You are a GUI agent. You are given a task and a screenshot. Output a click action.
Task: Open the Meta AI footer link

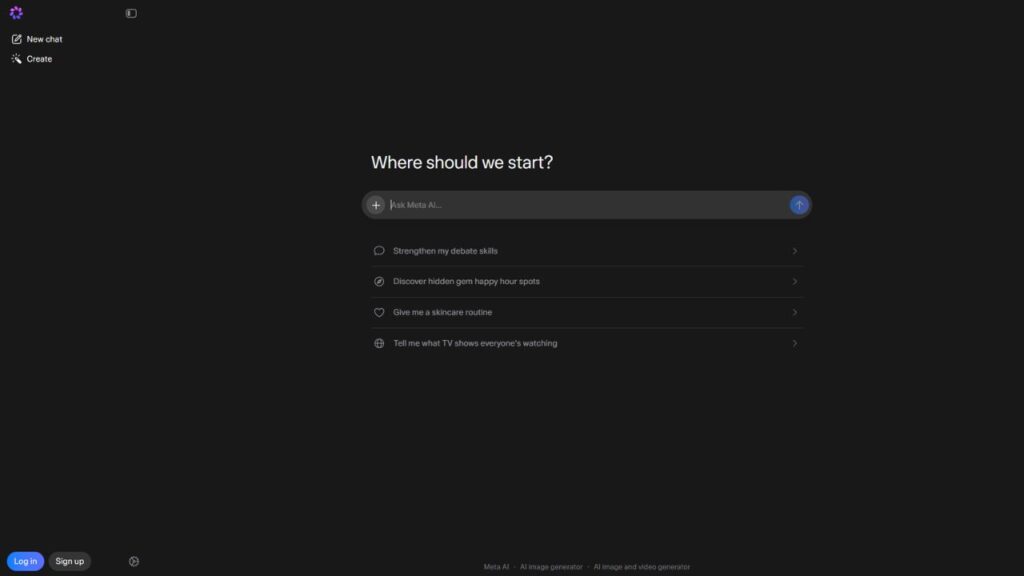click(496, 567)
